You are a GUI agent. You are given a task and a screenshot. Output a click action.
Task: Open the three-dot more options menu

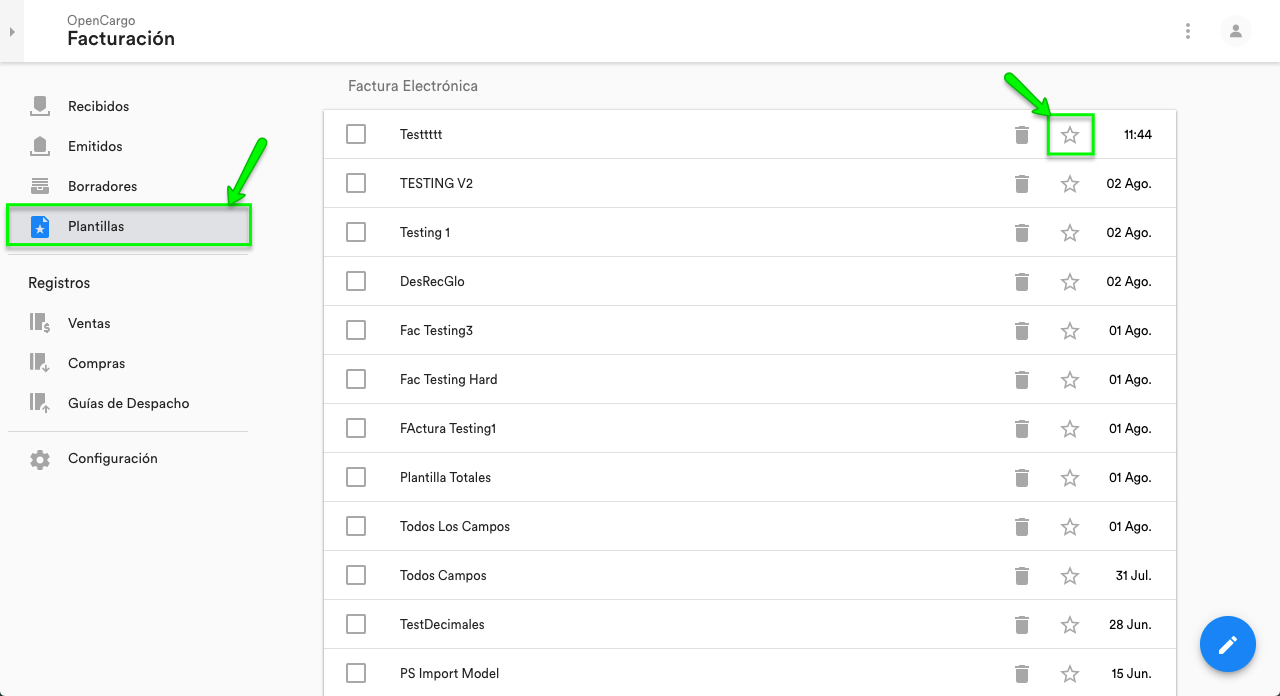1188,31
